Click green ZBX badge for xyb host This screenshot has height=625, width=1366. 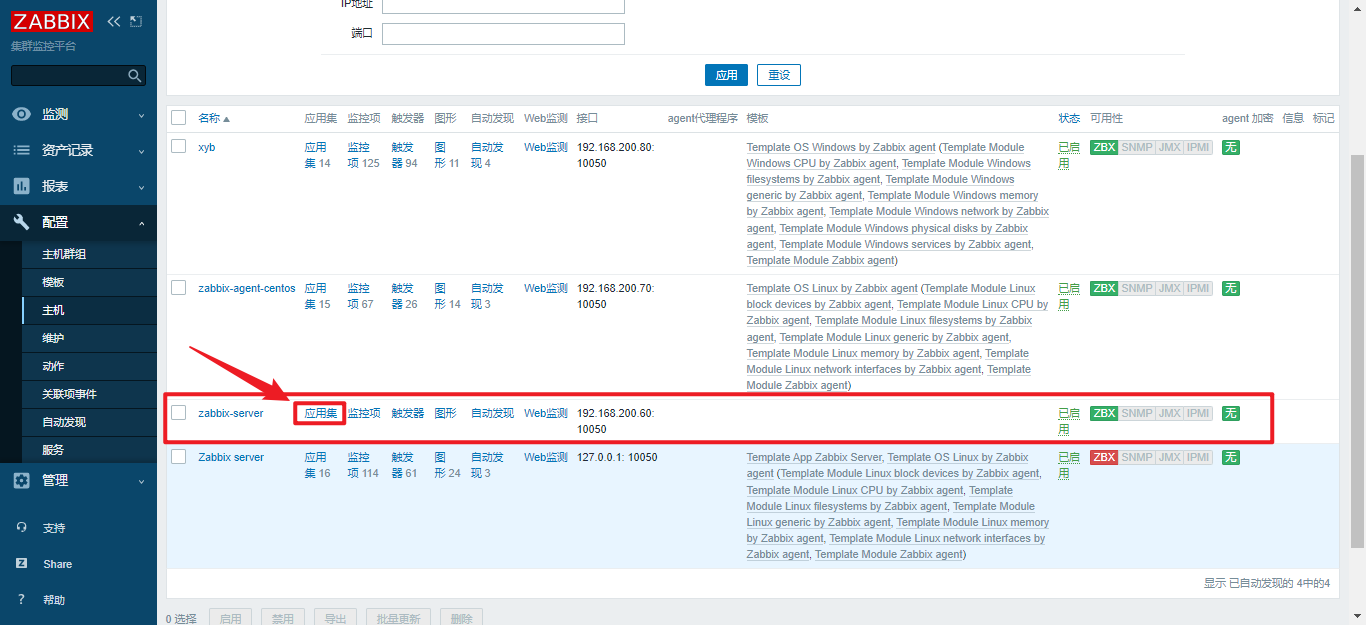(1104, 147)
